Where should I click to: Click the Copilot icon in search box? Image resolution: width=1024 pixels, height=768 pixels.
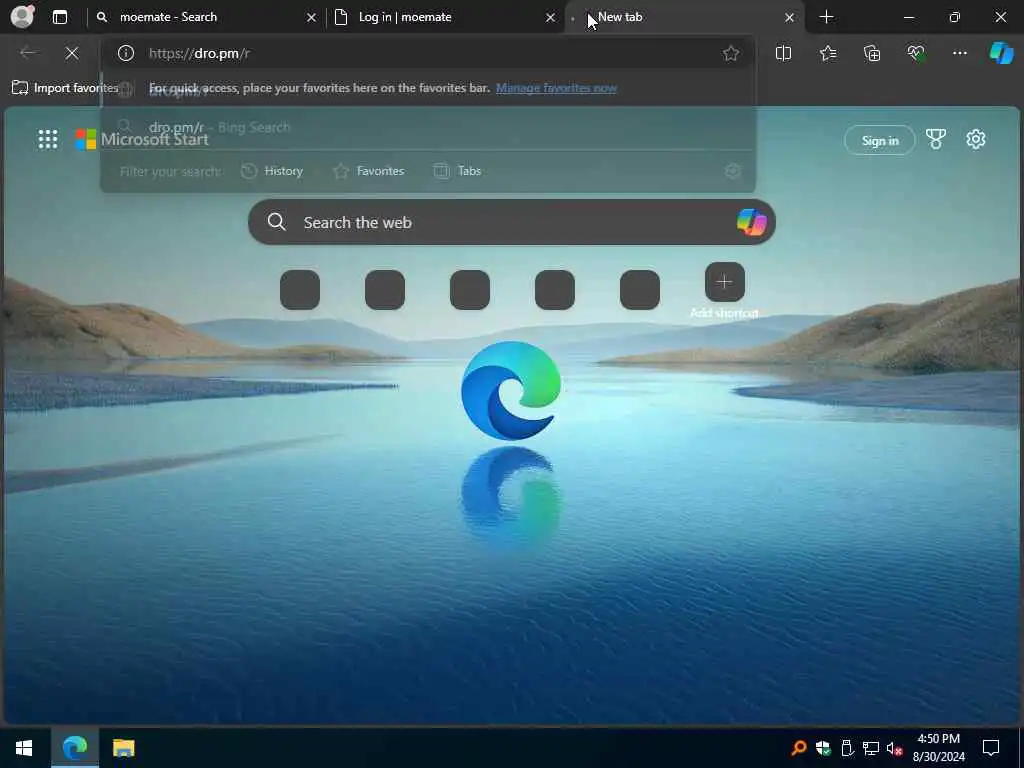752,222
